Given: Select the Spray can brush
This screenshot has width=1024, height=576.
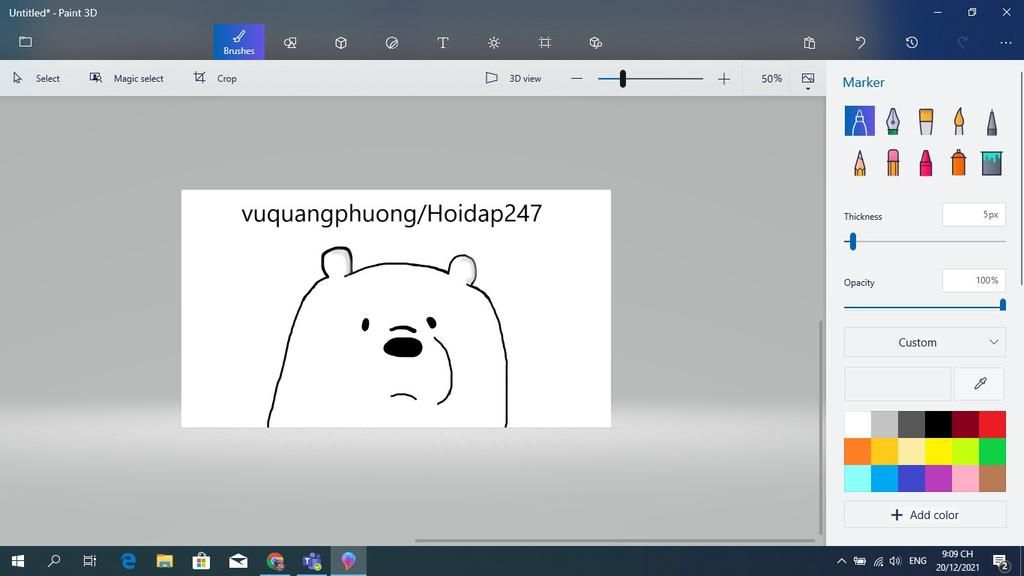Looking at the screenshot, I should pos(959,163).
